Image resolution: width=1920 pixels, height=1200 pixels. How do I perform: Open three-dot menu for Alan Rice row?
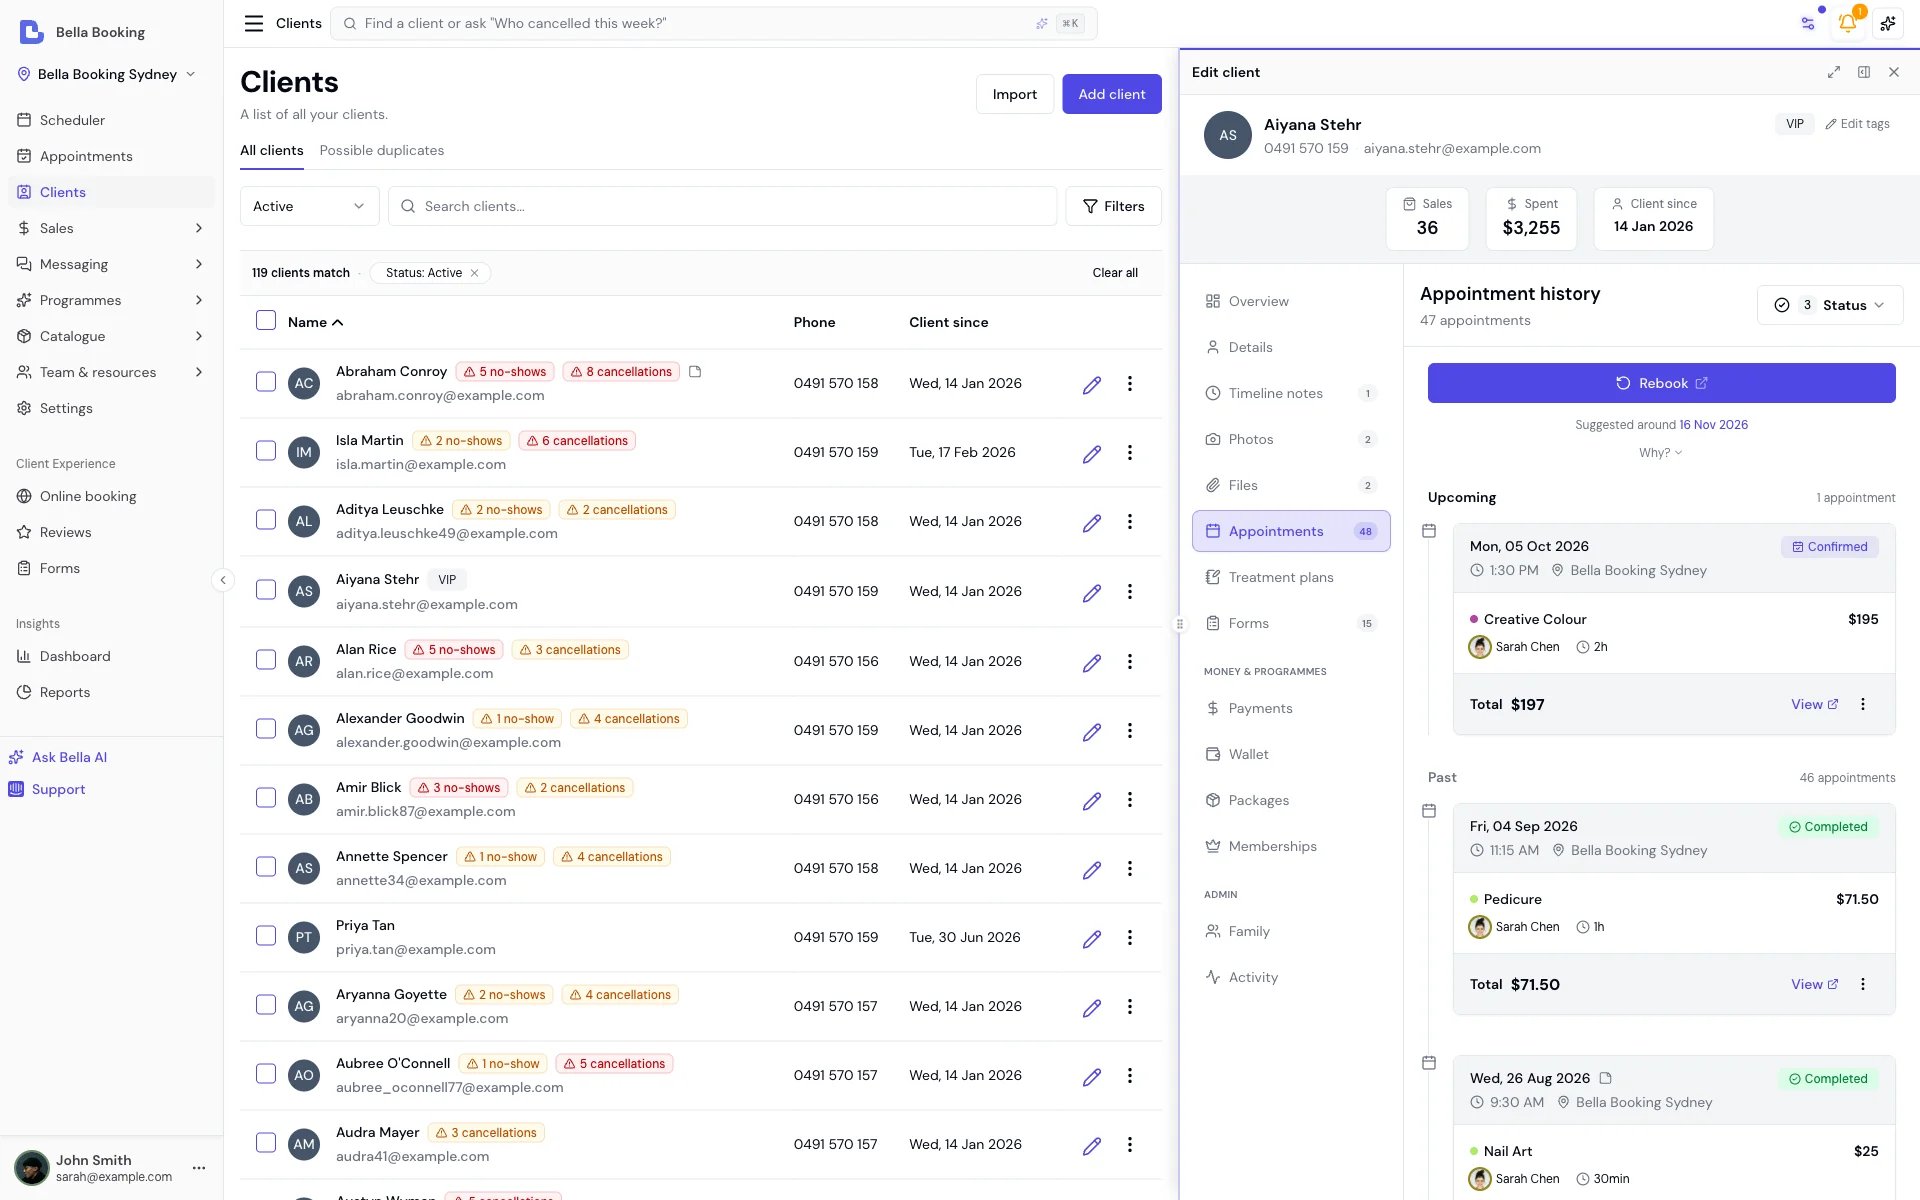[x=1130, y=661]
